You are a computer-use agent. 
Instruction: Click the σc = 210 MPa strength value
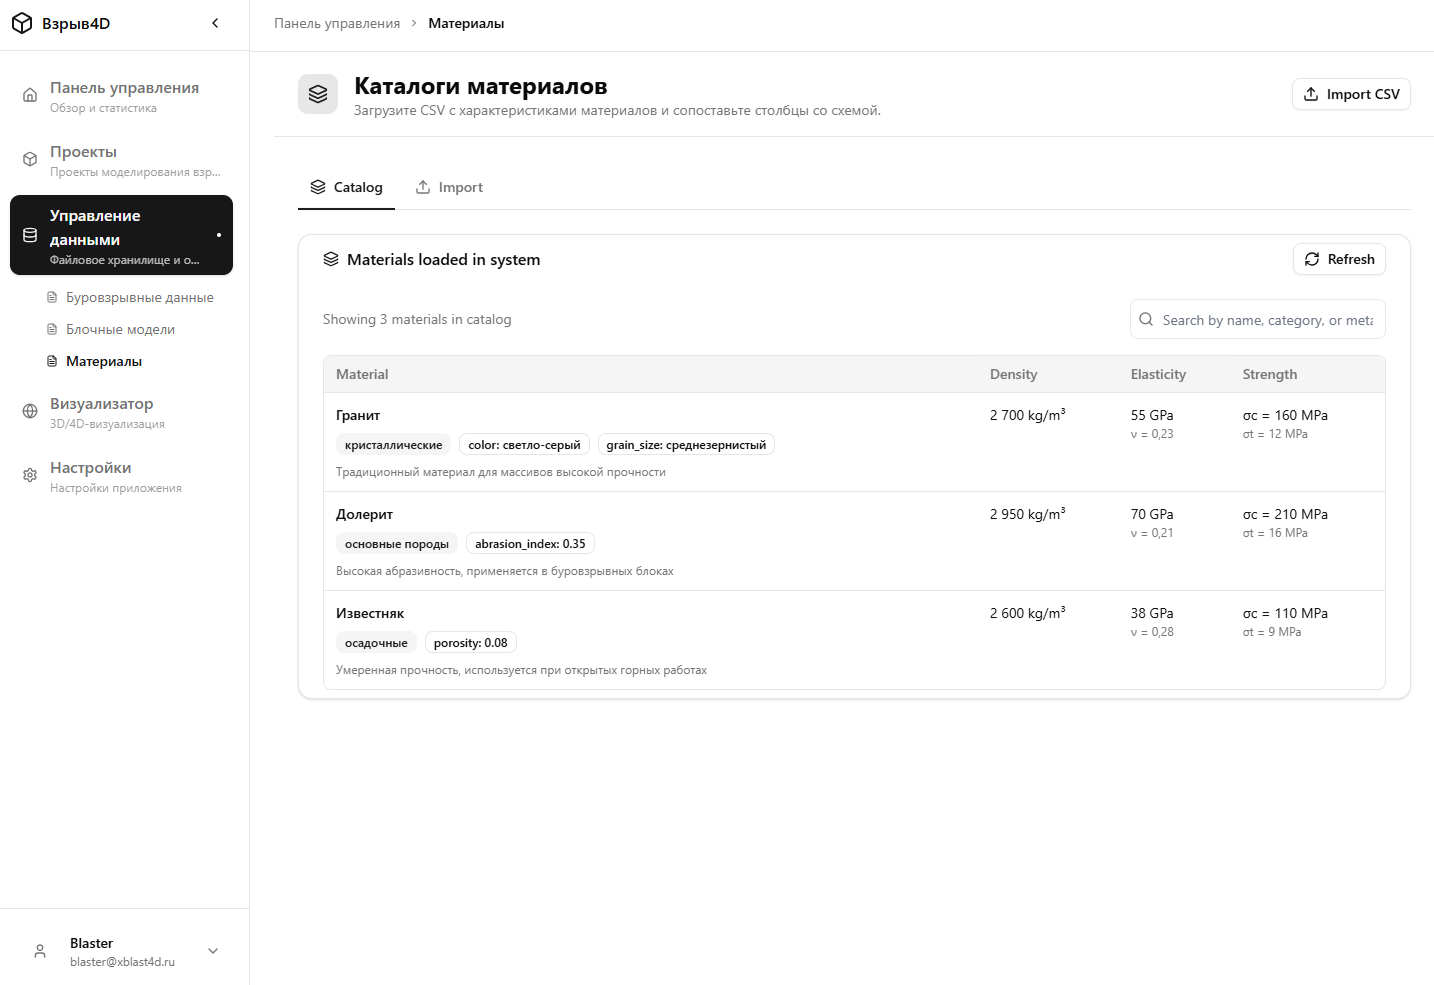point(1285,514)
